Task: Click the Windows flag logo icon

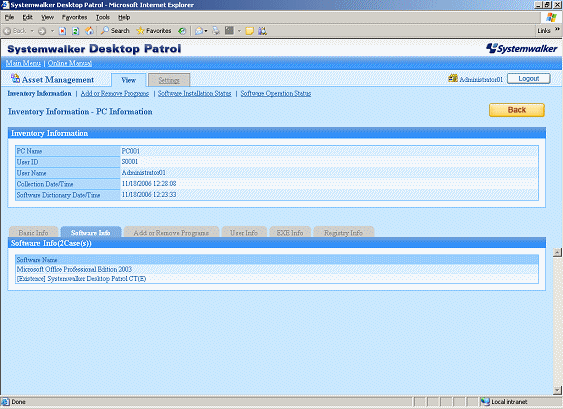Action: pyautogui.click(x=551, y=17)
